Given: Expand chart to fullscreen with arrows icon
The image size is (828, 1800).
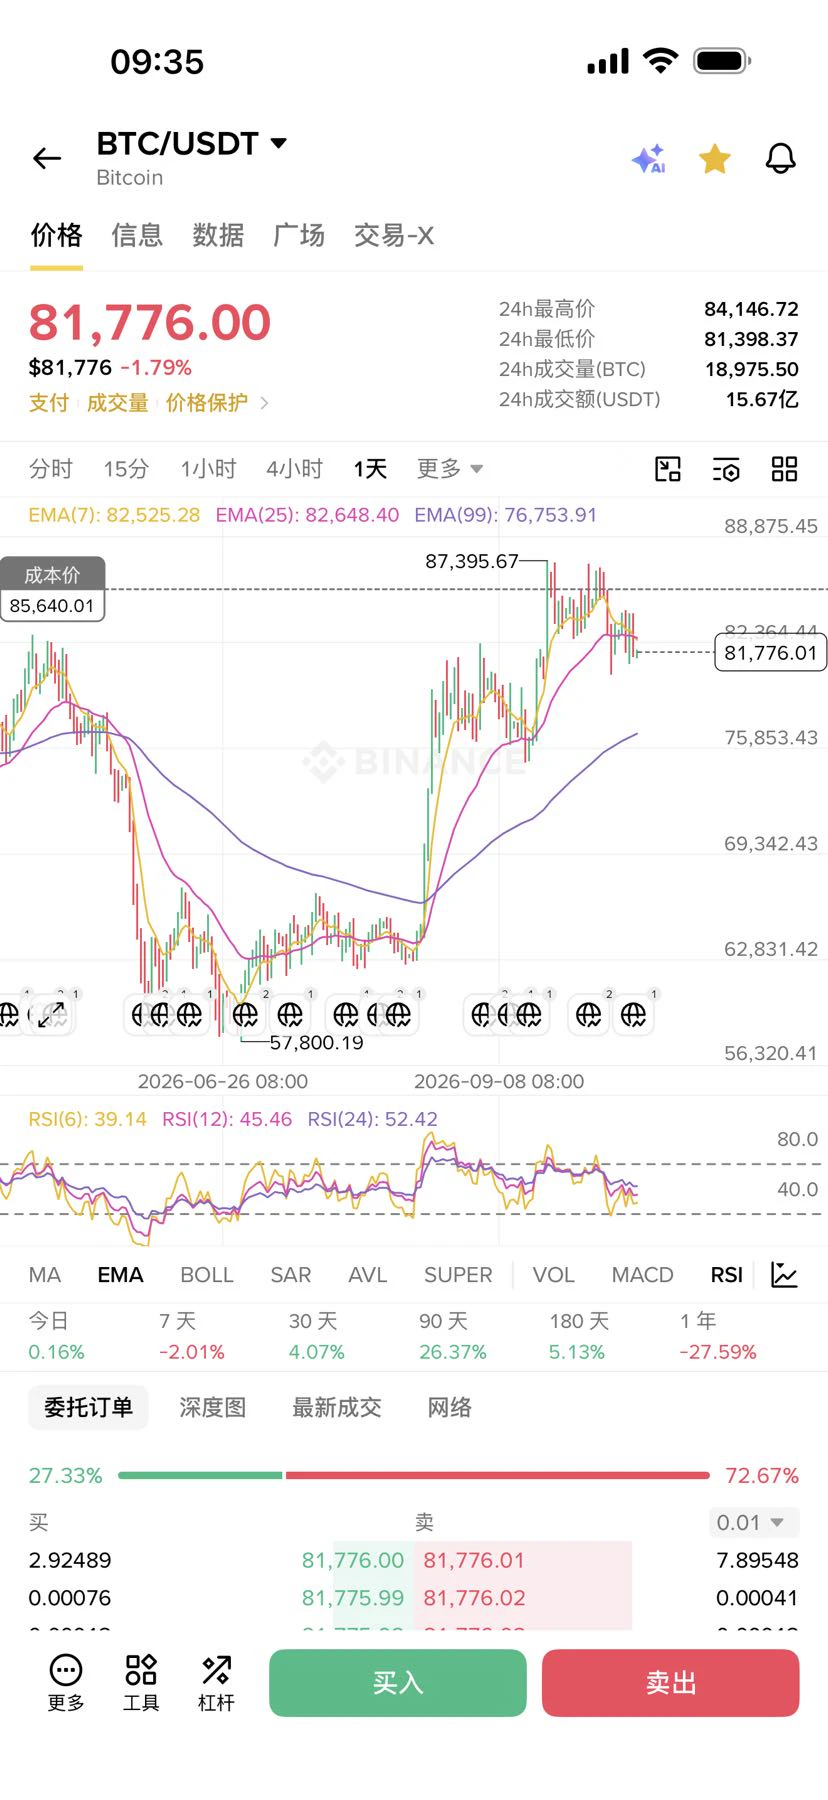Looking at the screenshot, I should point(51,1015).
